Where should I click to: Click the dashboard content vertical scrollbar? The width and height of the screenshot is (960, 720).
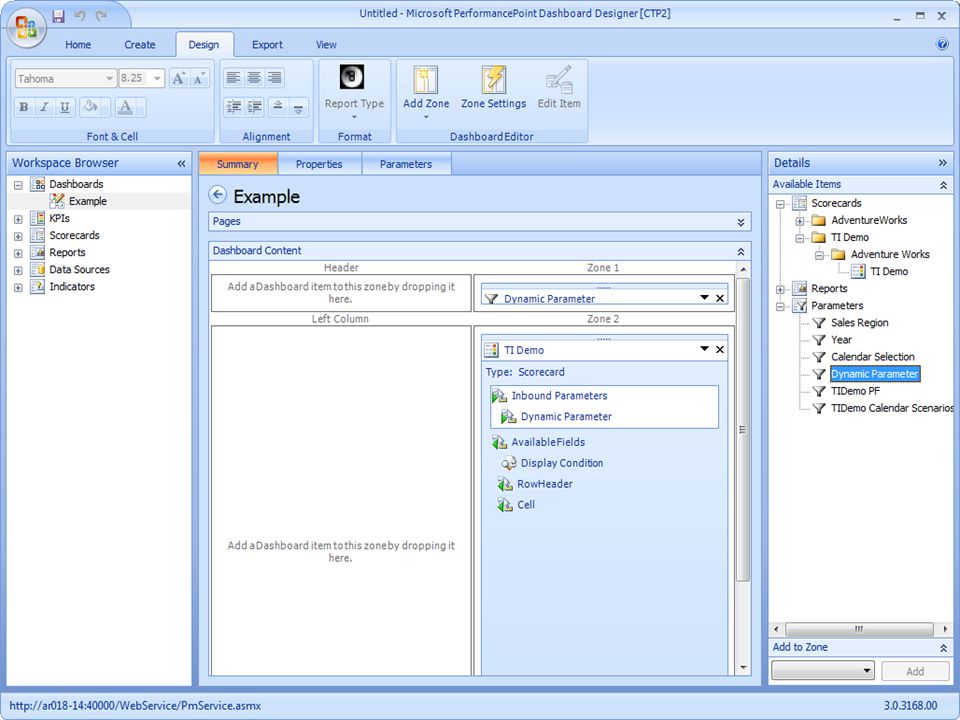743,429
